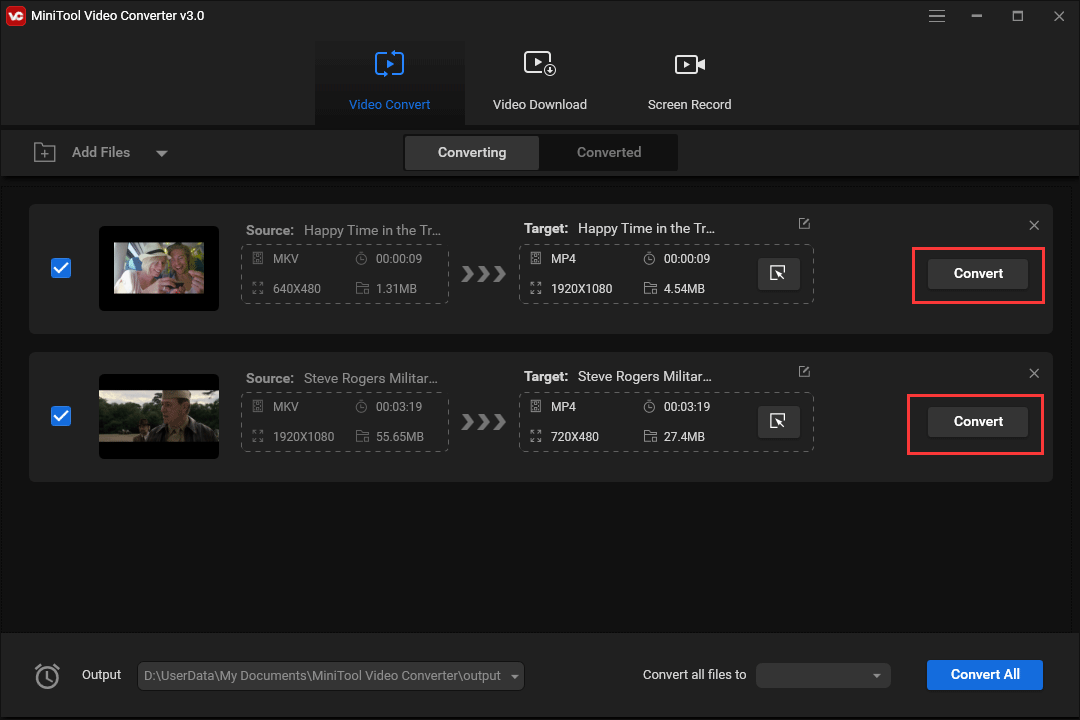Click the MiniTool Video Converter logo icon
The width and height of the screenshot is (1080, 720).
(15, 16)
